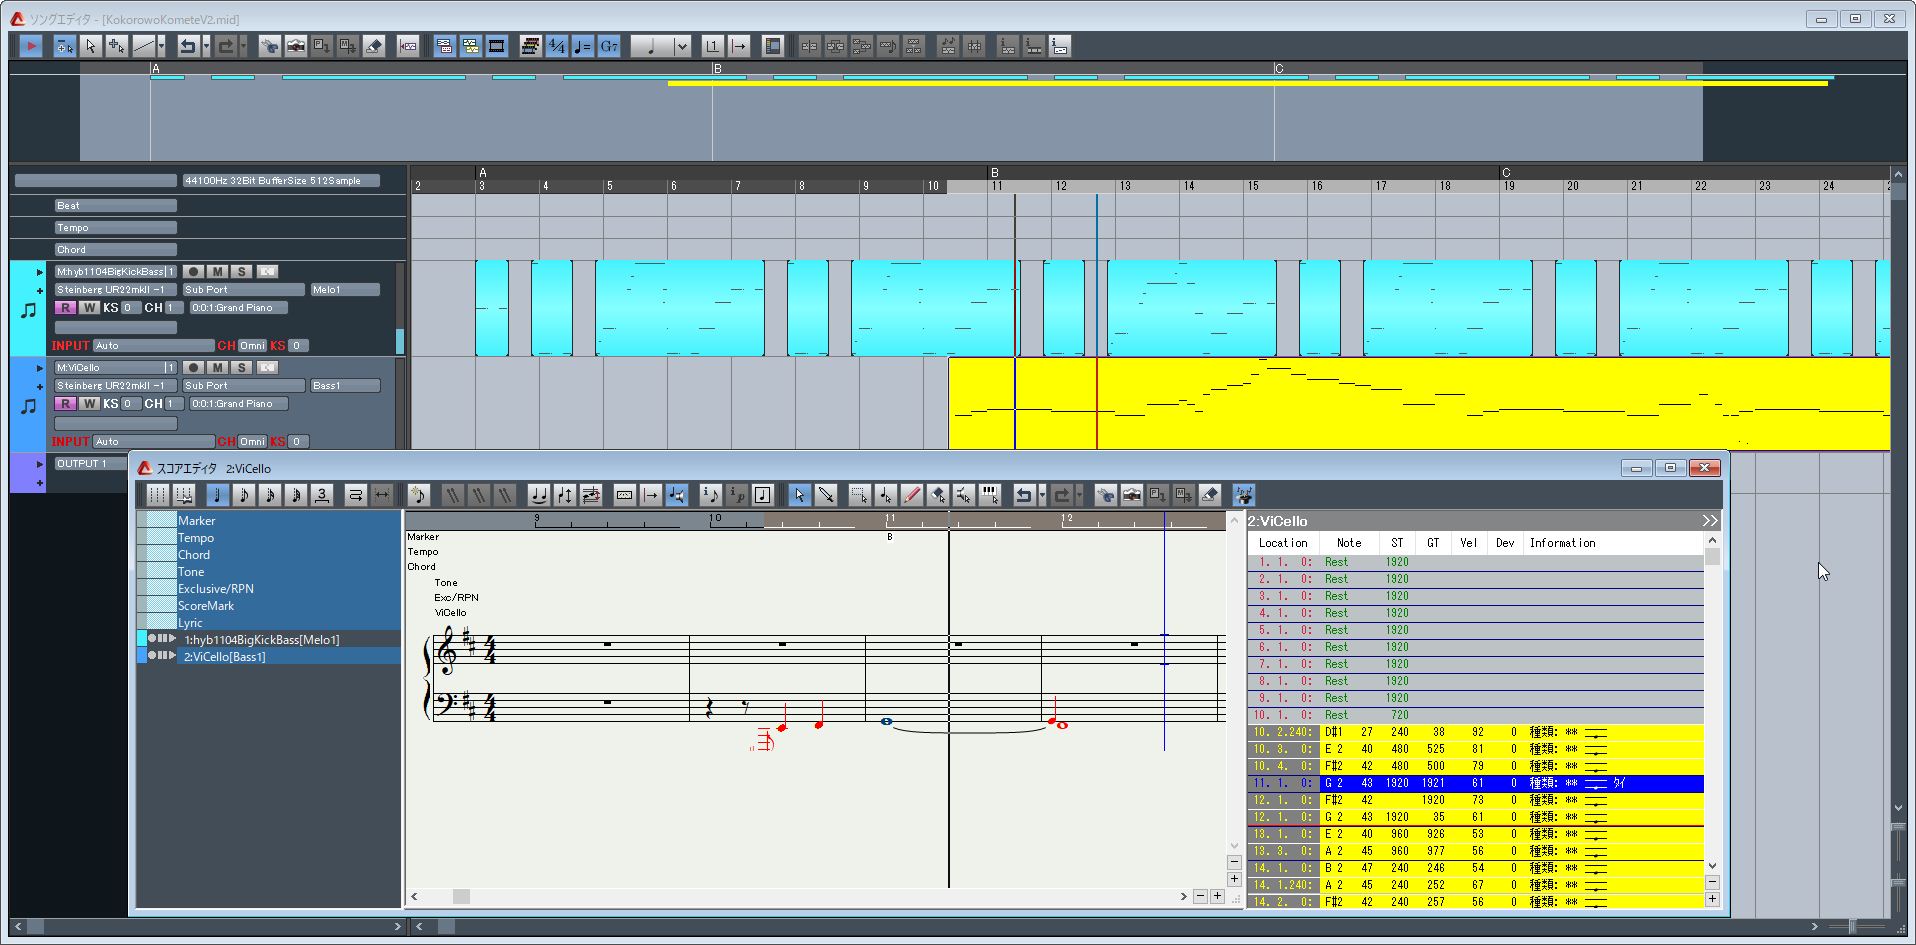Viewport: 1916px width, 945px height.
Task: Expand the OUTPUT 1 track triangle
Action: [40, 464]
